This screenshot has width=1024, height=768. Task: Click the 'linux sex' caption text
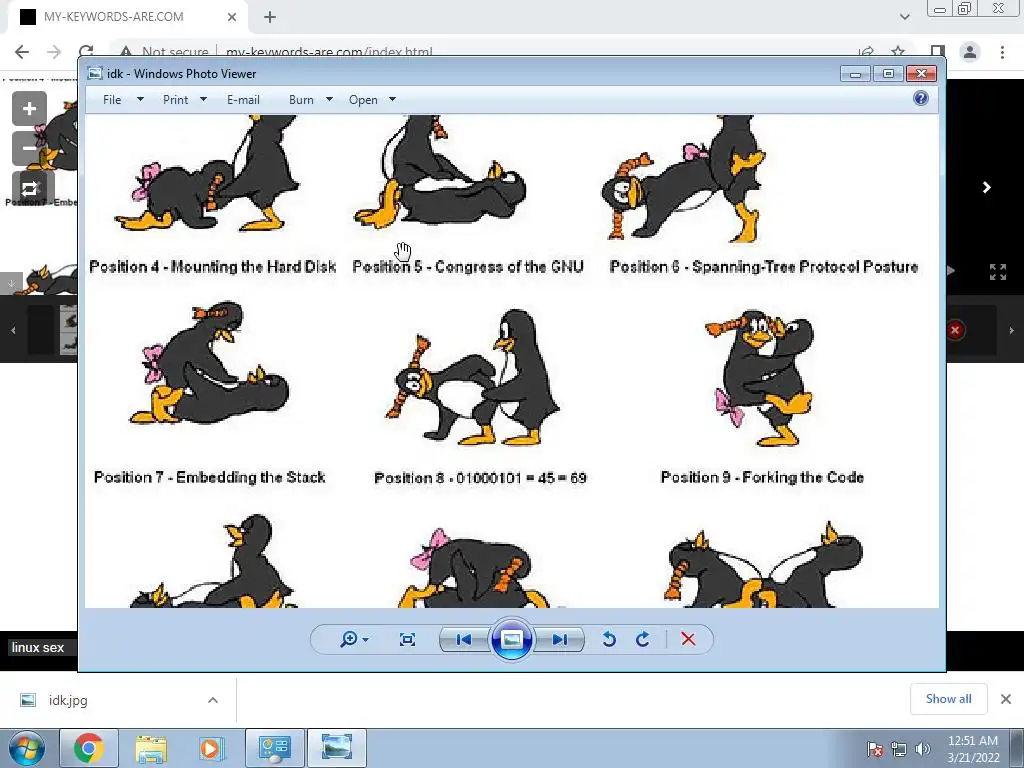38,648
